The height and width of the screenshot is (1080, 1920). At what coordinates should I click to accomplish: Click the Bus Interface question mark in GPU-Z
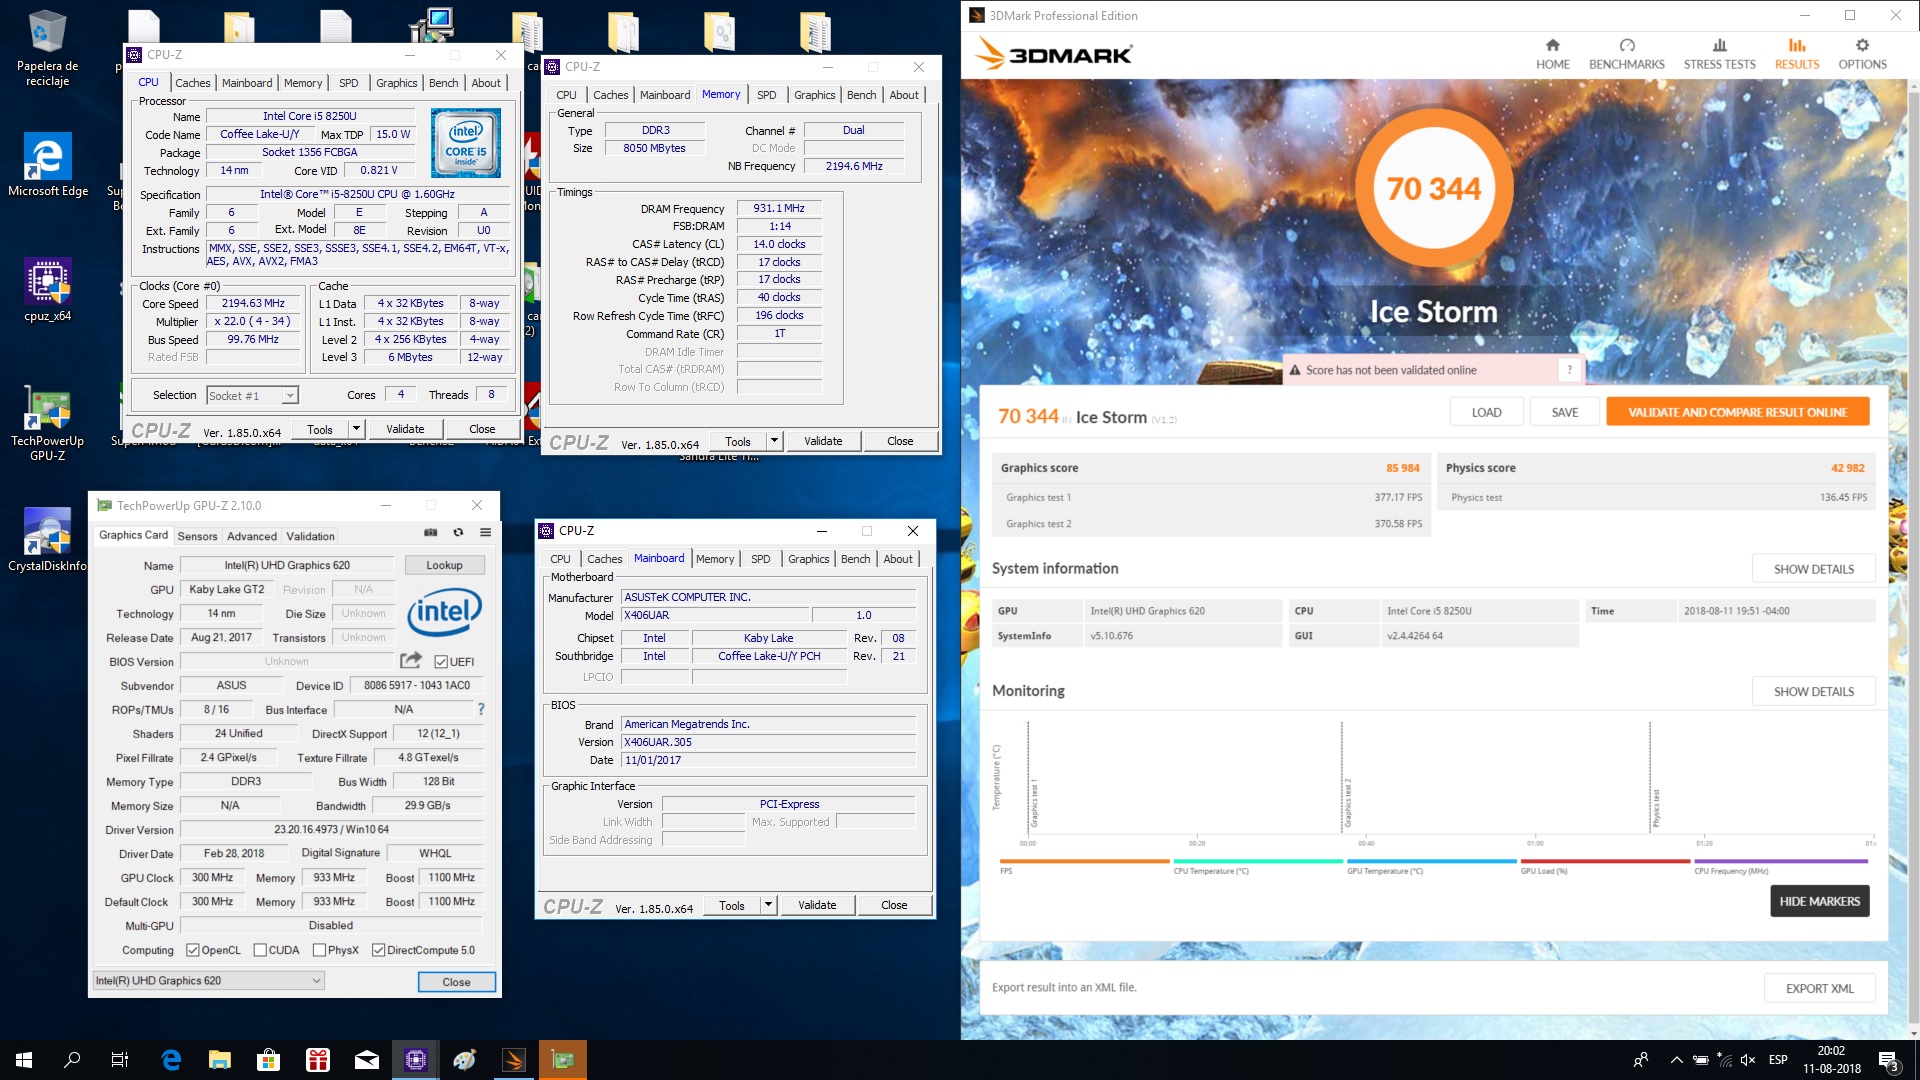(x=481, y=709)
